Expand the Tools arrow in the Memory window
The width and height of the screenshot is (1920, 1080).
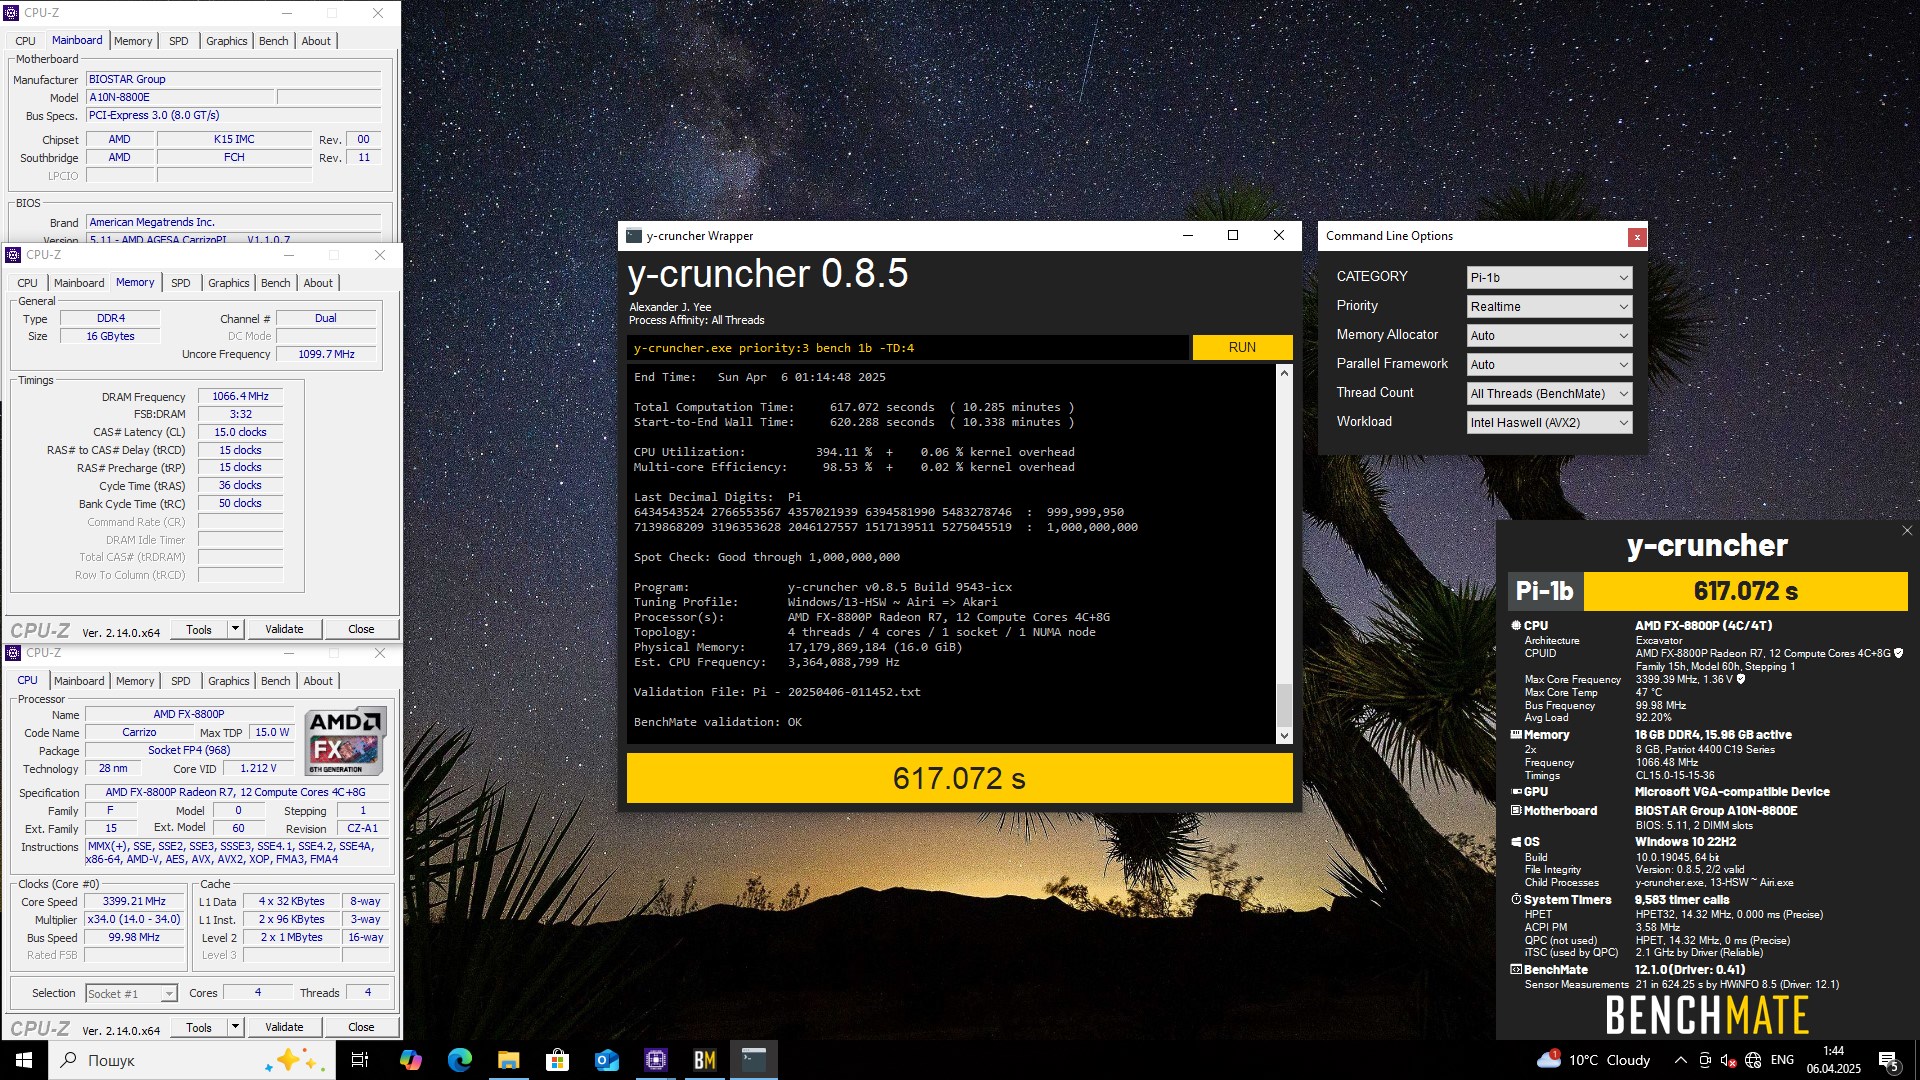pos(235,629)
